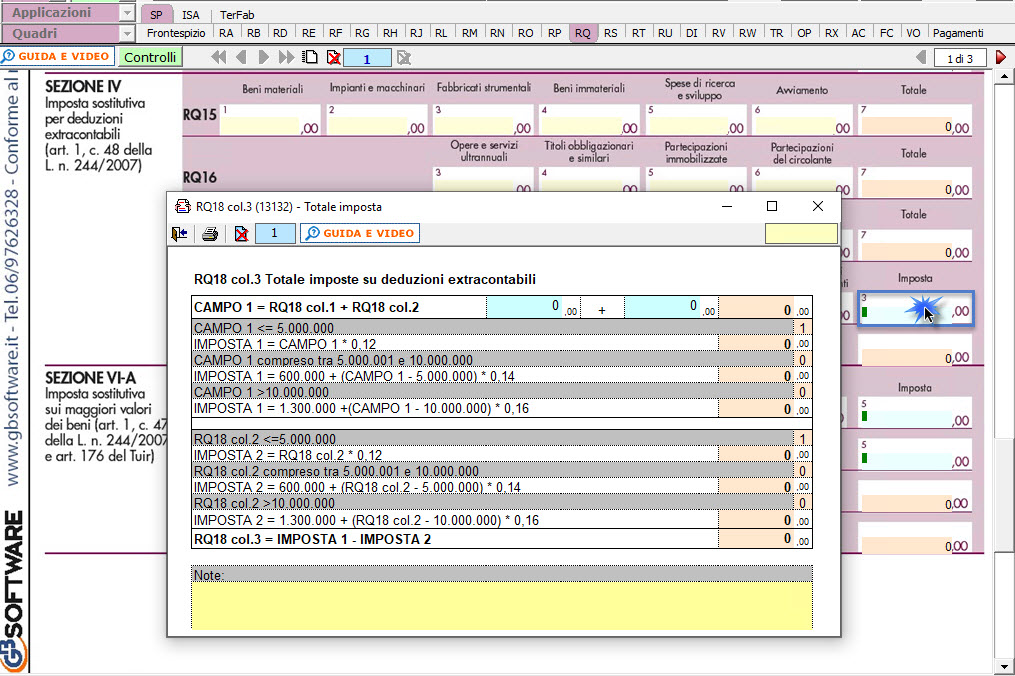
Task: Go to the RN quadro tab
Action: (497, 33)
